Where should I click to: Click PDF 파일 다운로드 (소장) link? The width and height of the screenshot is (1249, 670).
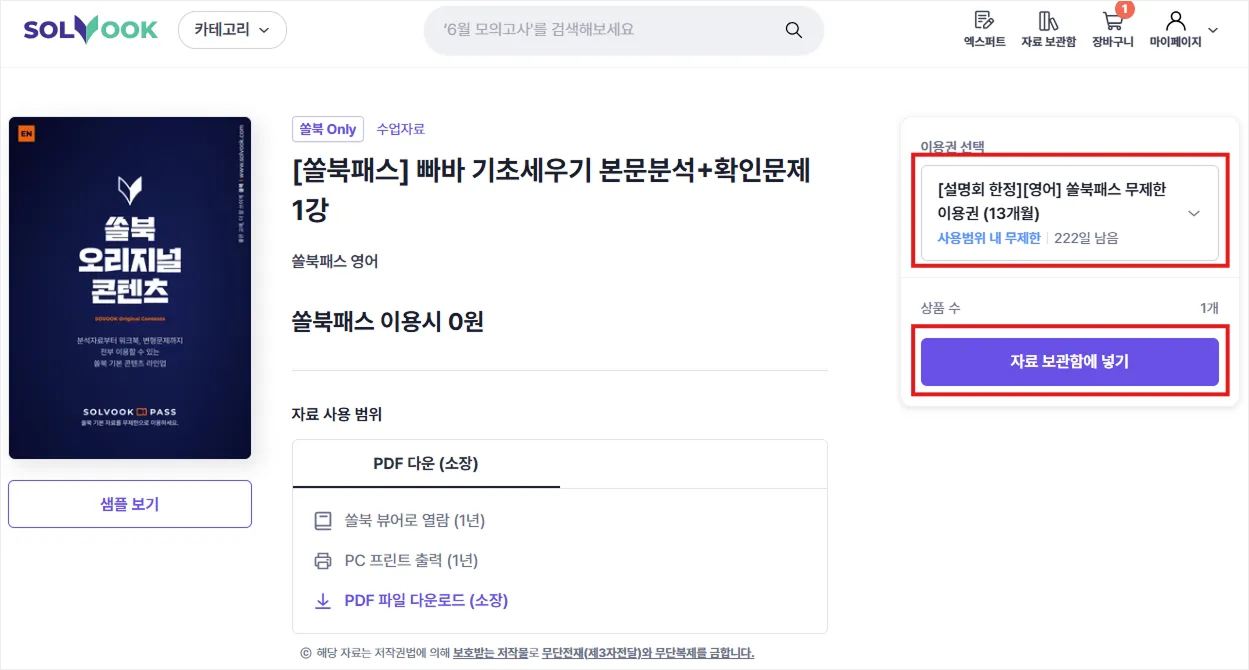pos(426,601)
